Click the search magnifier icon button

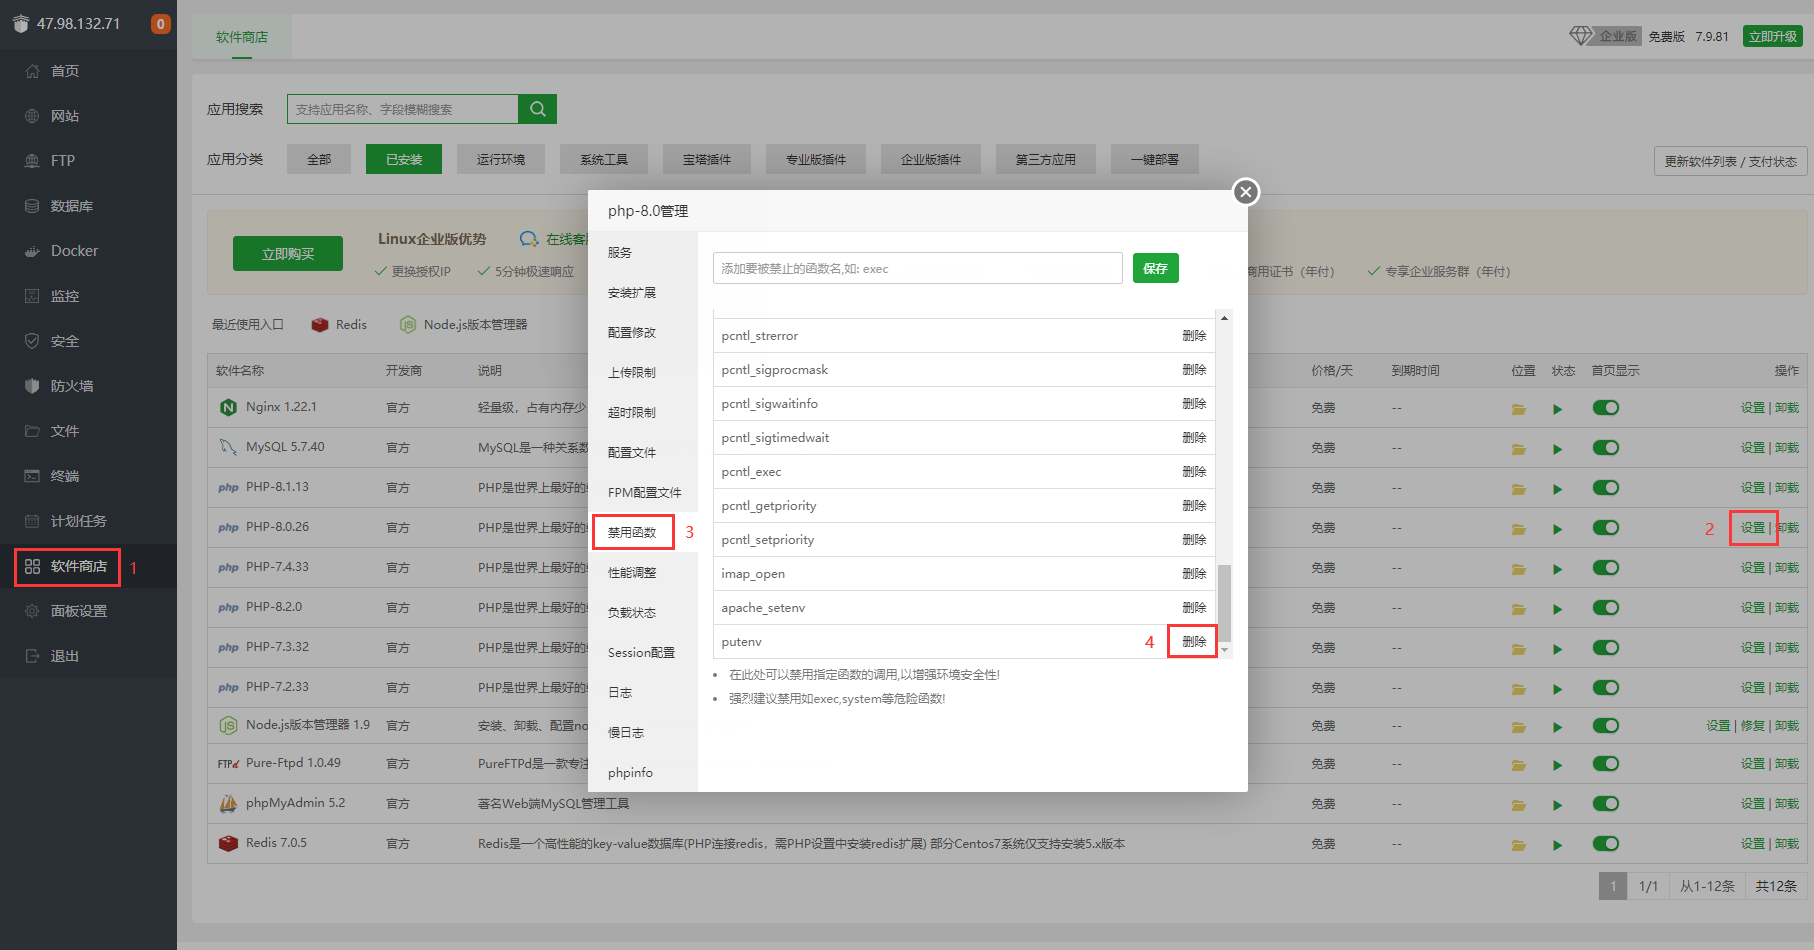point(537,109)
